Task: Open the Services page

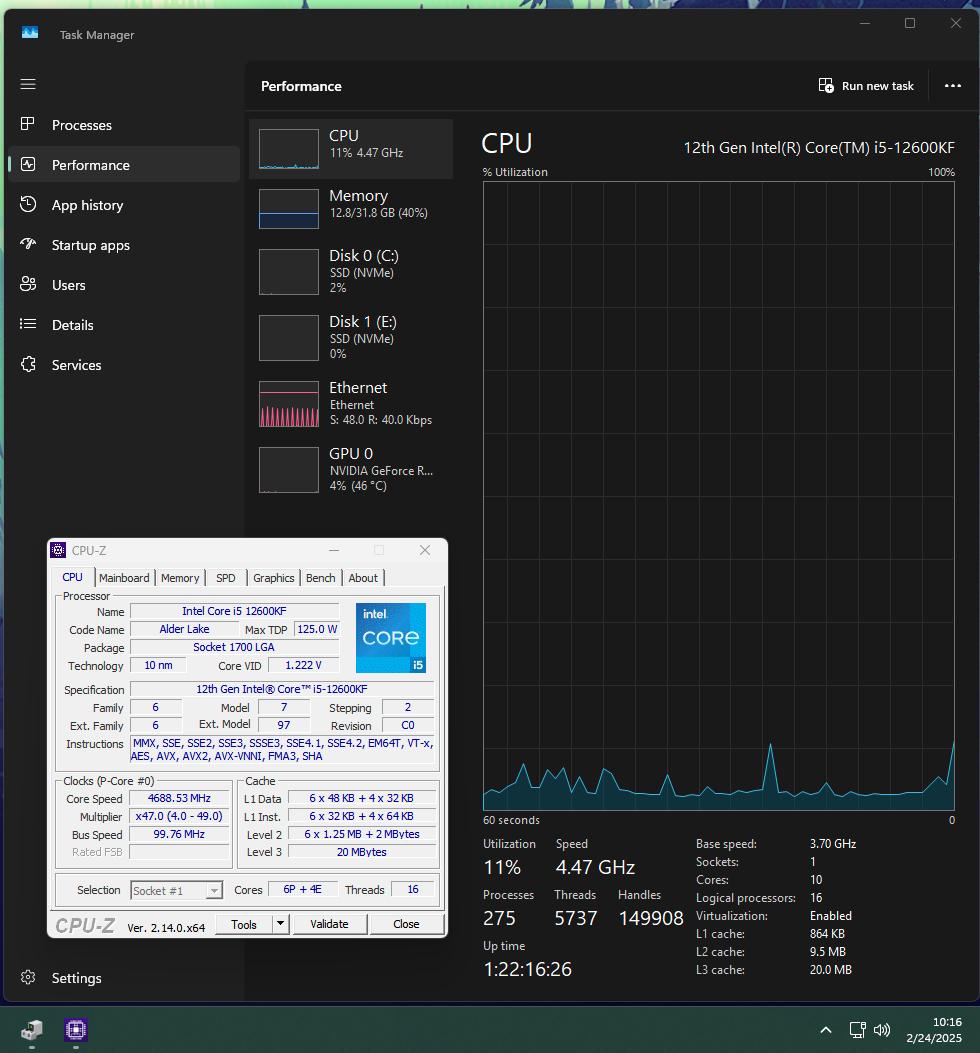Action: click(124, 365)
